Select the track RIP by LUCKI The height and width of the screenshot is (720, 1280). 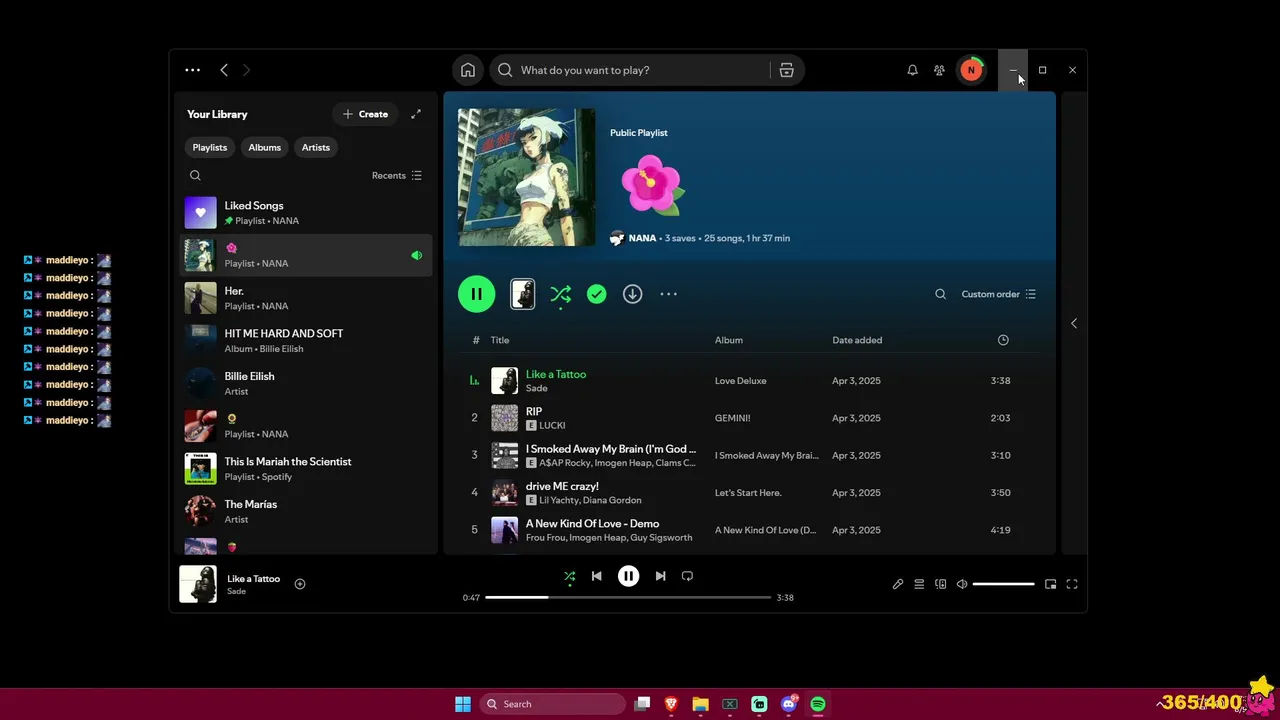pos(750,418)
